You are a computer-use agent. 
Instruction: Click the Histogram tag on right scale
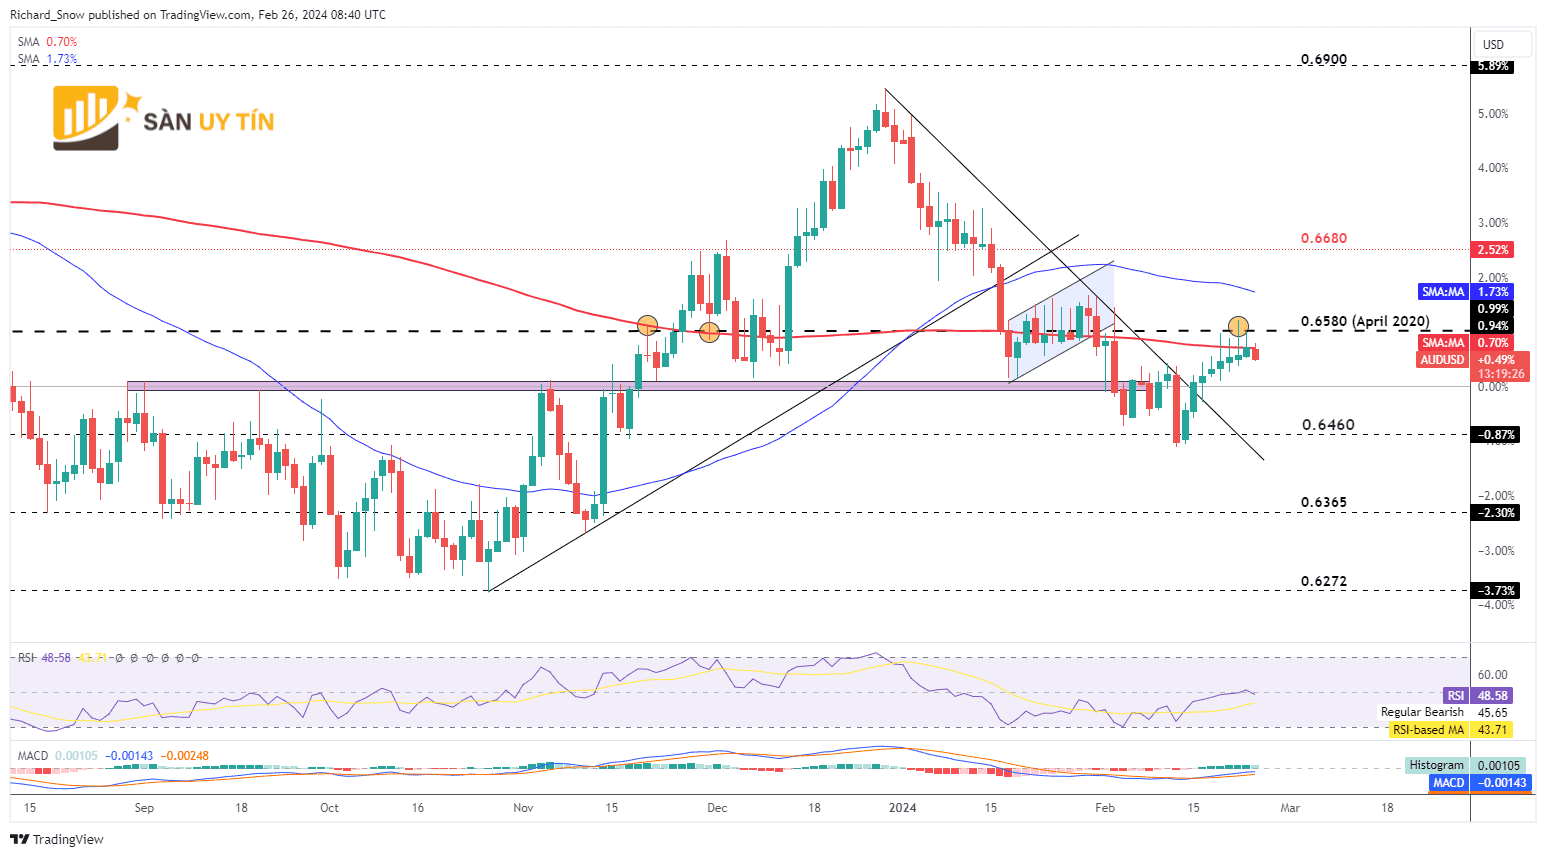click(1436, 765)
